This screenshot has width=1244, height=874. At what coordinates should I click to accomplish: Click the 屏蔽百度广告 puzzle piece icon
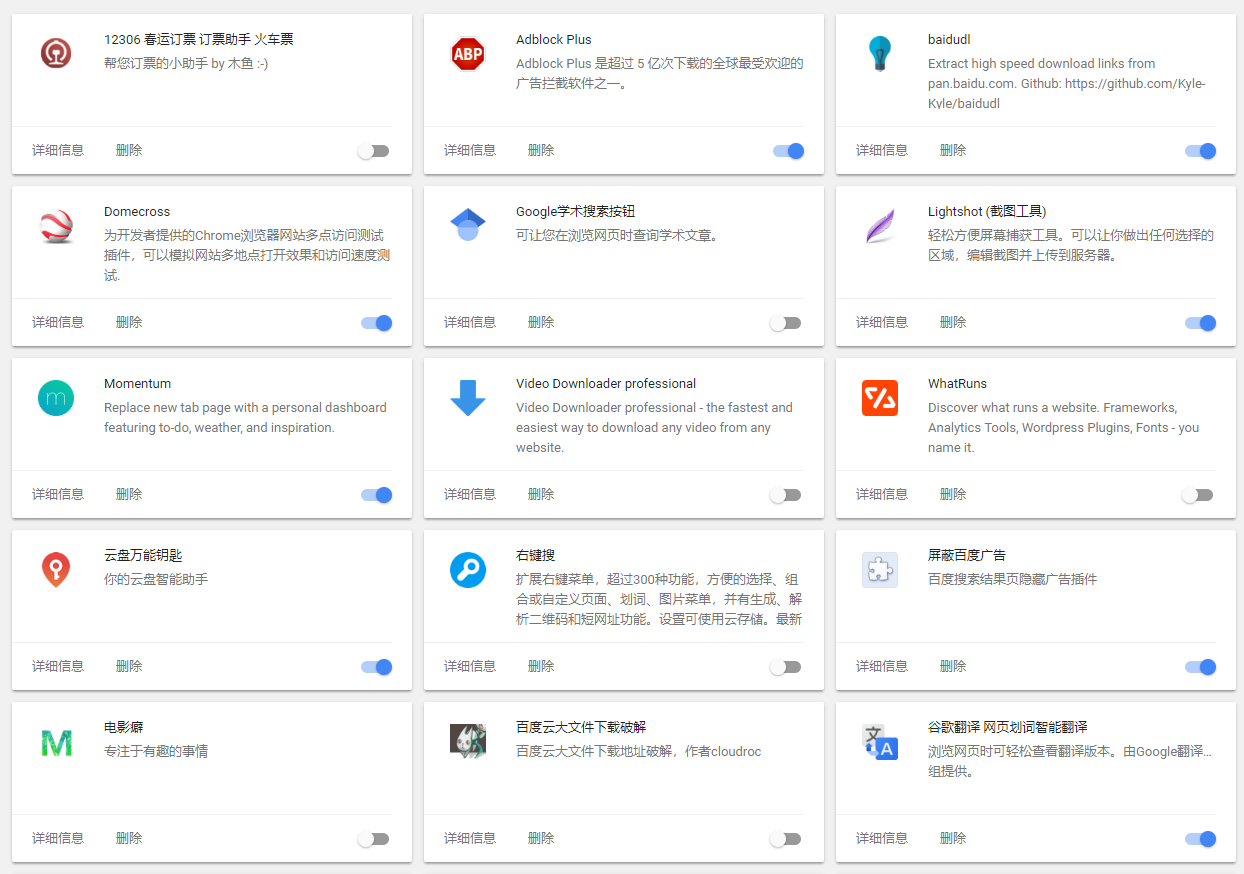[880, 570]
